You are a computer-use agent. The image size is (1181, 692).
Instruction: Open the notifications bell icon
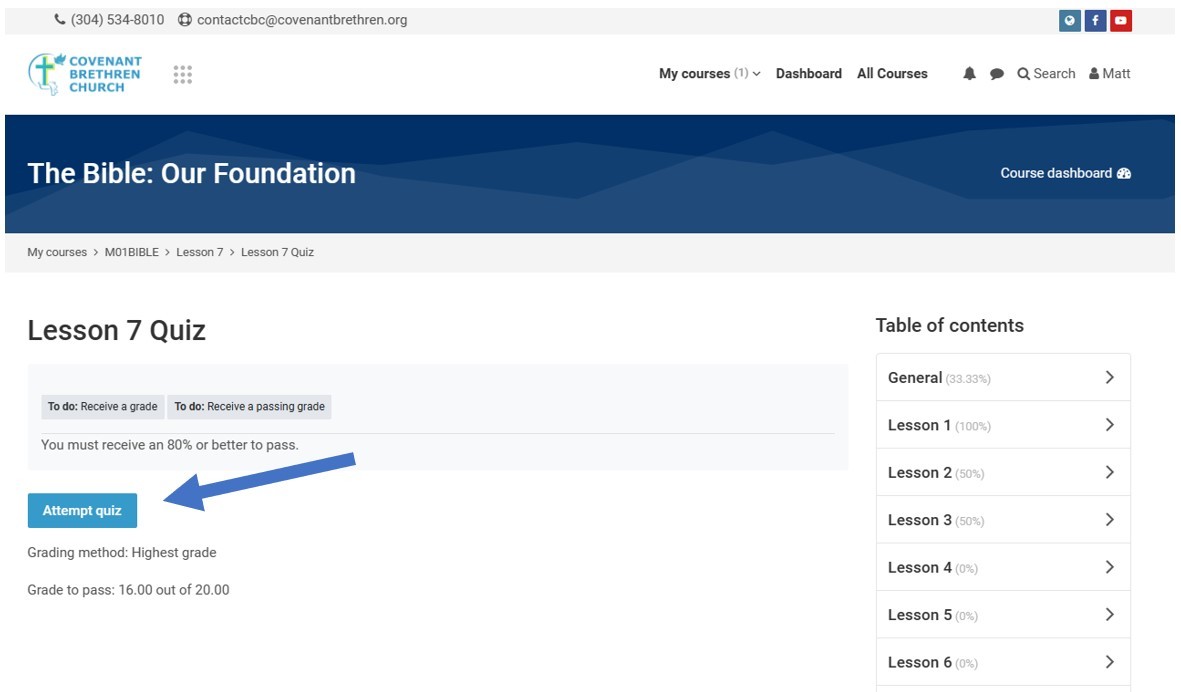969,73
